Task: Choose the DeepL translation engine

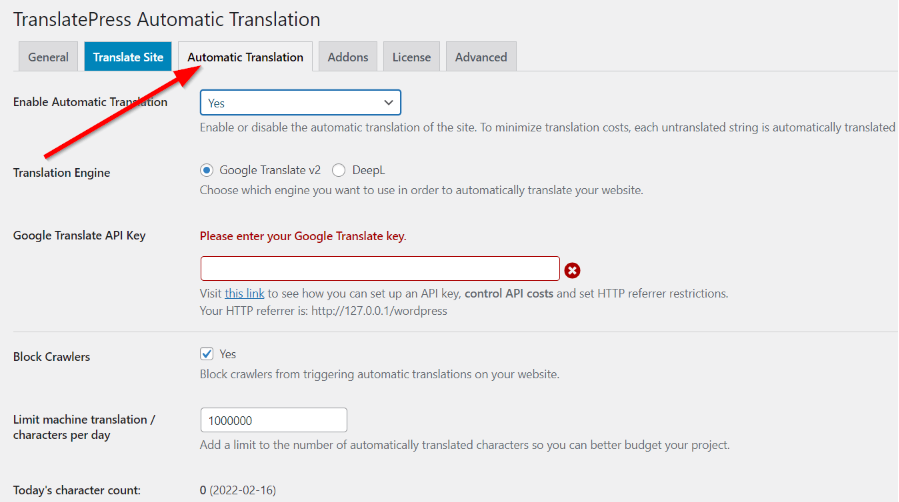Action: pyautogui.click(x=338, y=170)
